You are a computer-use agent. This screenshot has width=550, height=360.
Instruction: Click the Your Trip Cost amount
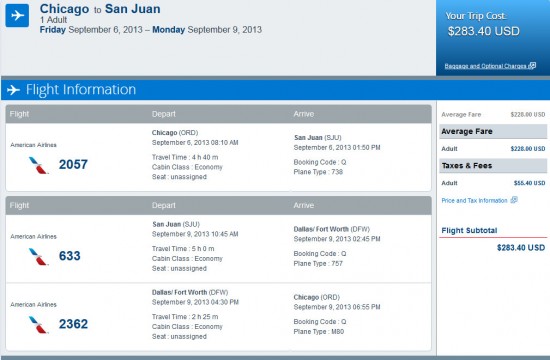[483, 31]
